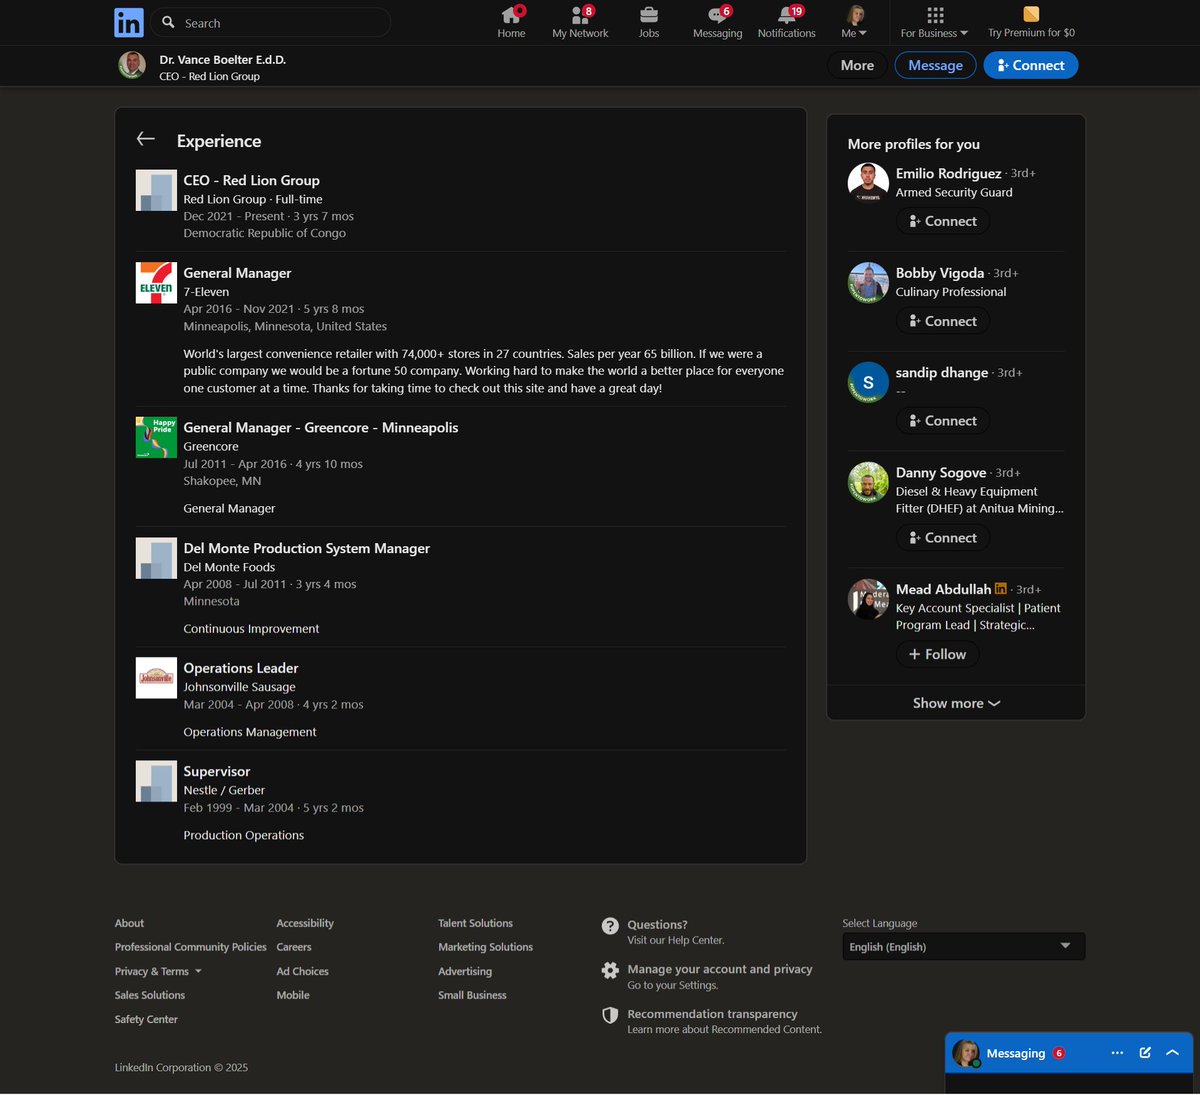1200x1095 pixels.
Task: Click into the Search field
Action: tap(280, 23)
